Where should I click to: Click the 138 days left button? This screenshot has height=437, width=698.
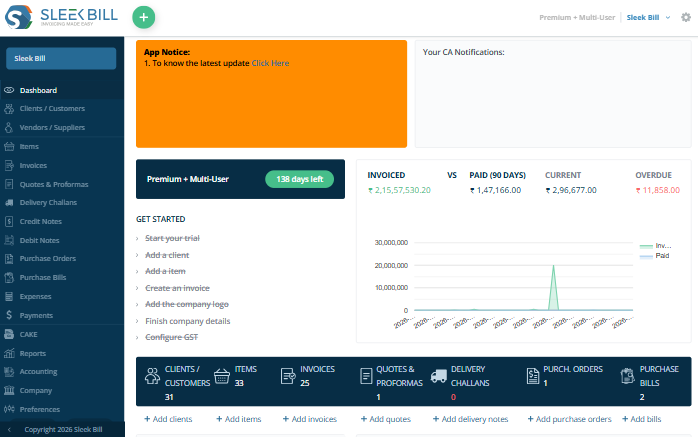click(x=300, y=179)
